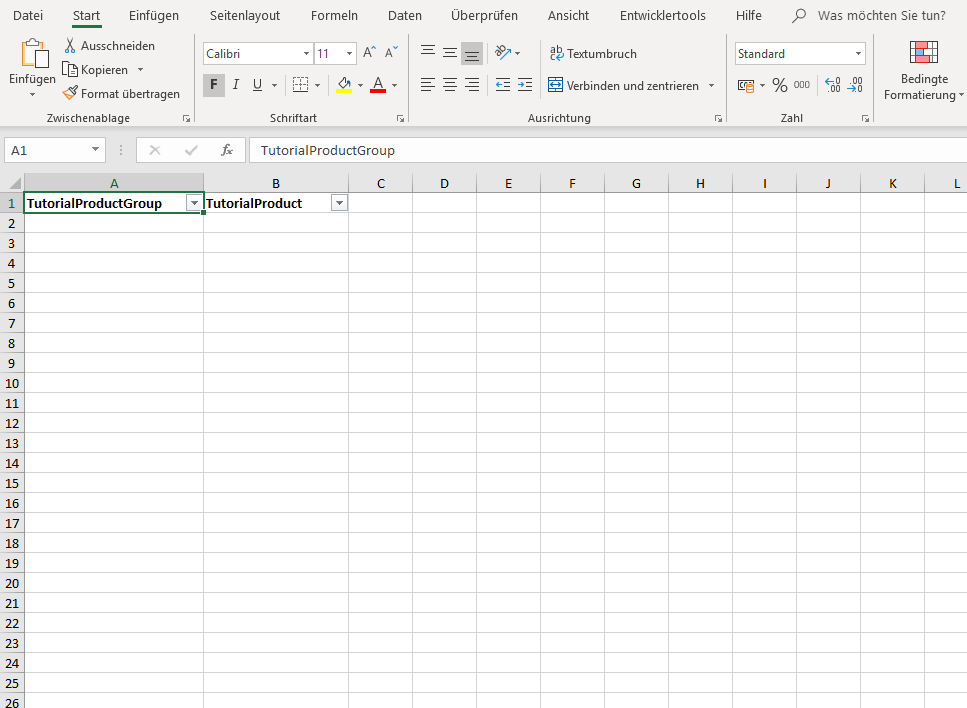This screenshot has width=967, height=708.
Task: Click the Ausschneiden scissors icon
Action: (71, 46)
